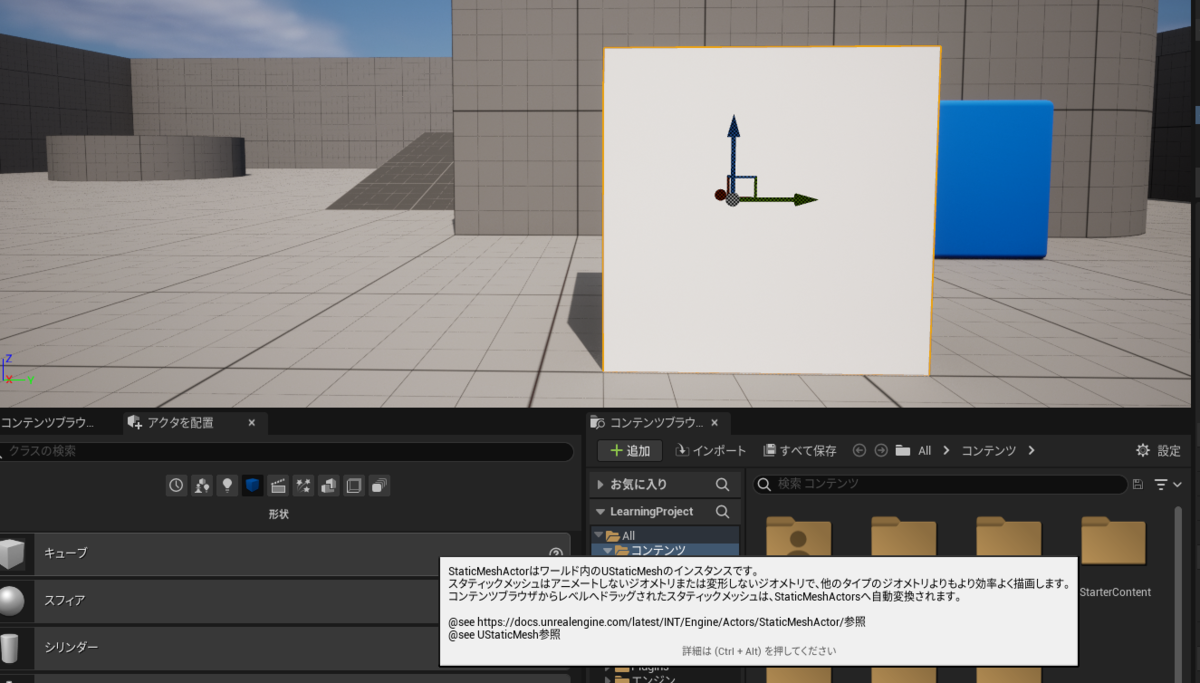Close the right コンテンツブラウ... tab

point(716,423)
